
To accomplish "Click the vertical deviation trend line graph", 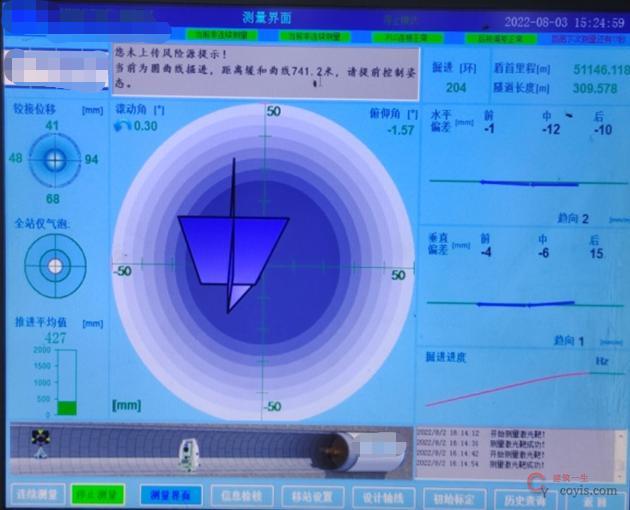I will coord(525,304).
